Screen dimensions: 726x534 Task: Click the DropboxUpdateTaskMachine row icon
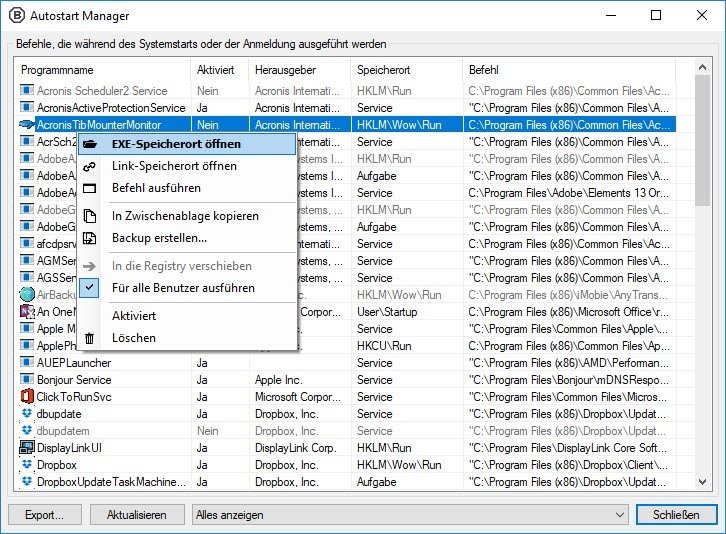coord(27,481)
